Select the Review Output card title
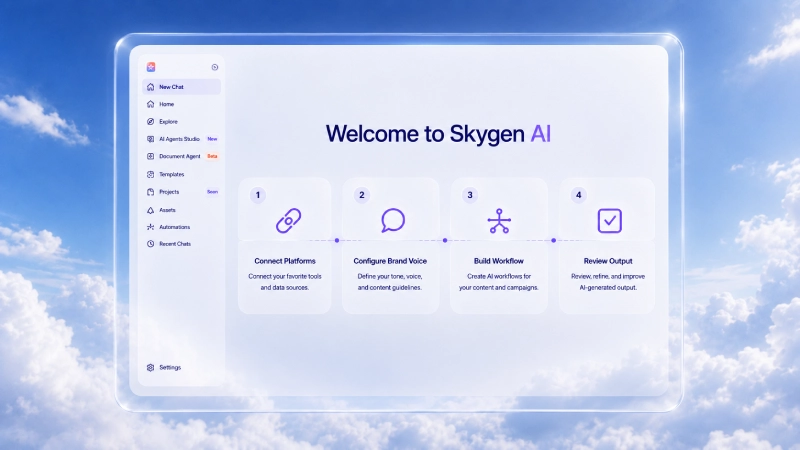 point(608,261)
